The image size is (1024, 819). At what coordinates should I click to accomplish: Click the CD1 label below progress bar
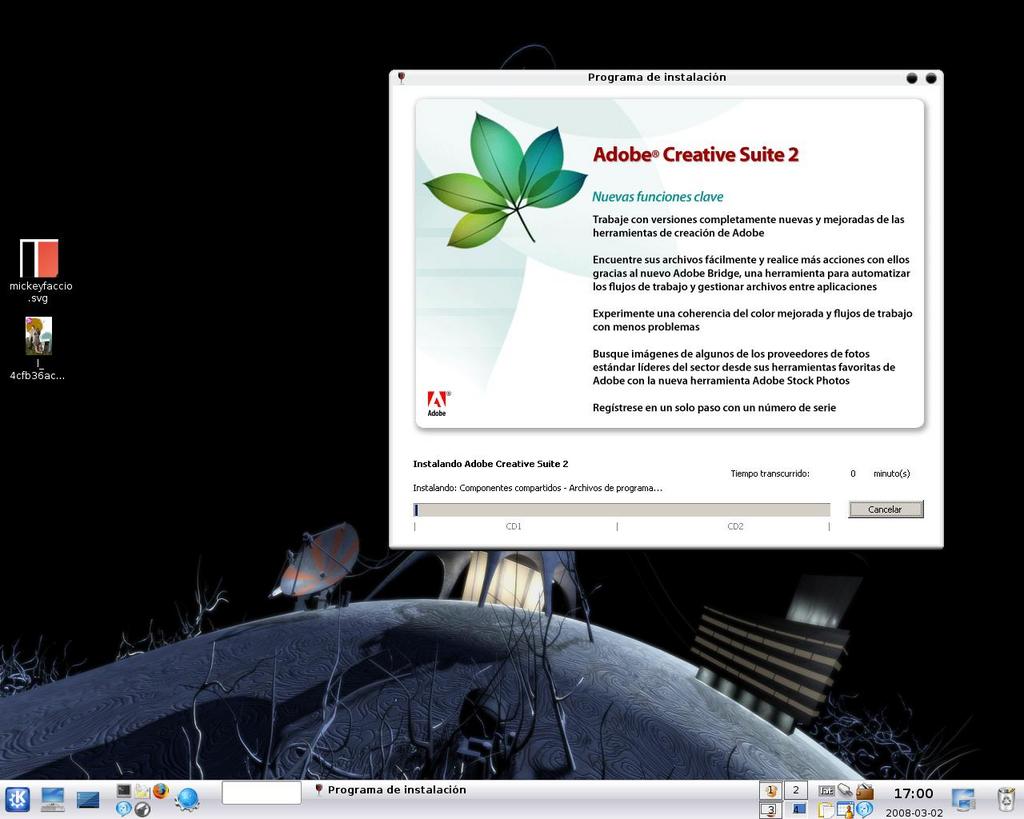513,526
